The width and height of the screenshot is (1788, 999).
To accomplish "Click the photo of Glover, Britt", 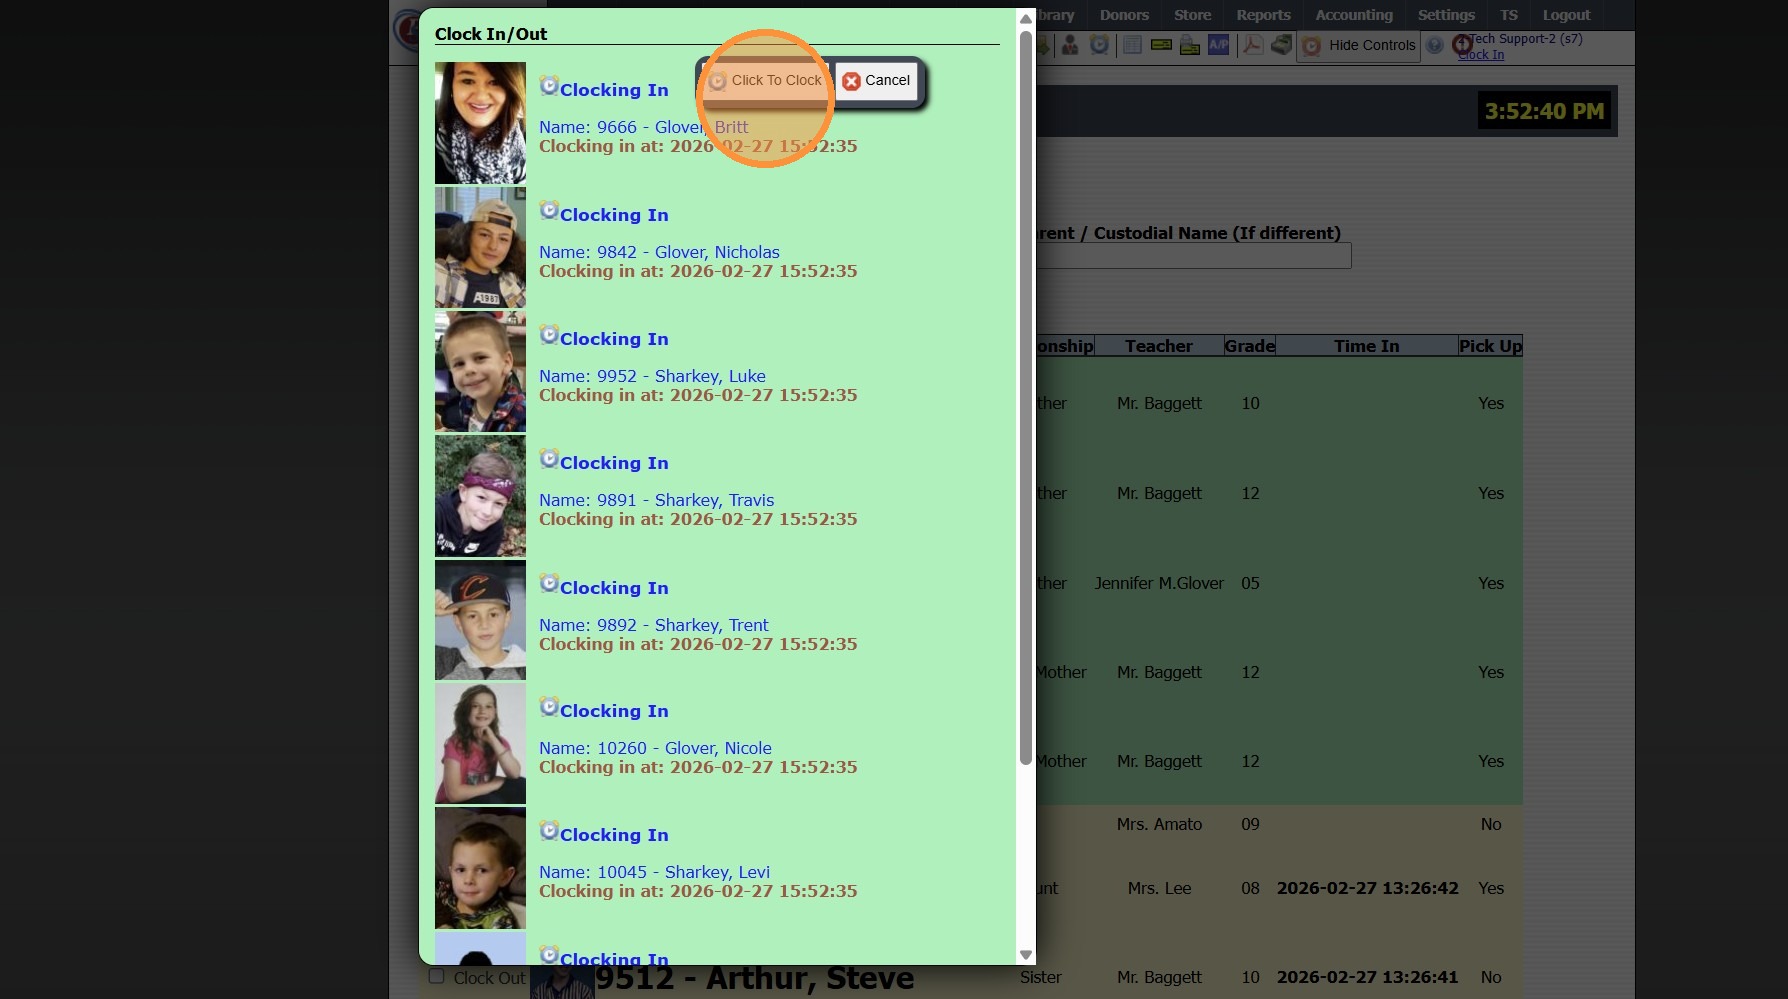I will [x=480, y=123].
